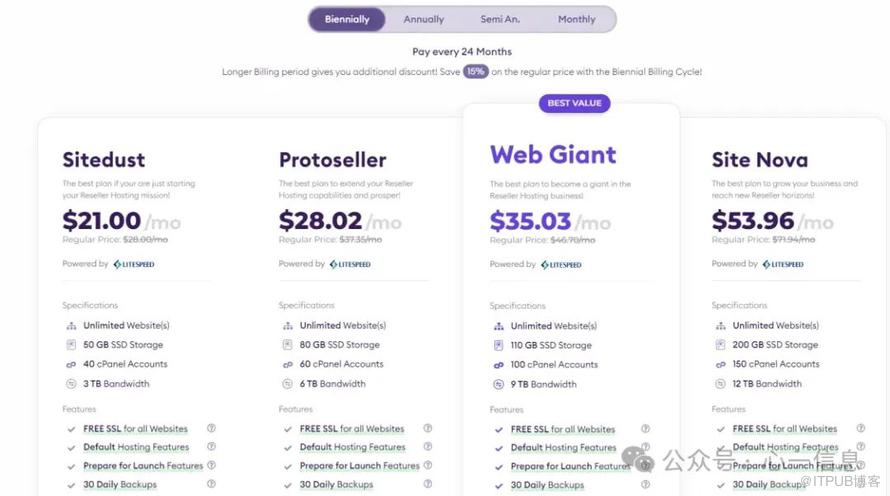Click Prepare for Launch Features under Sitedust

143,465
